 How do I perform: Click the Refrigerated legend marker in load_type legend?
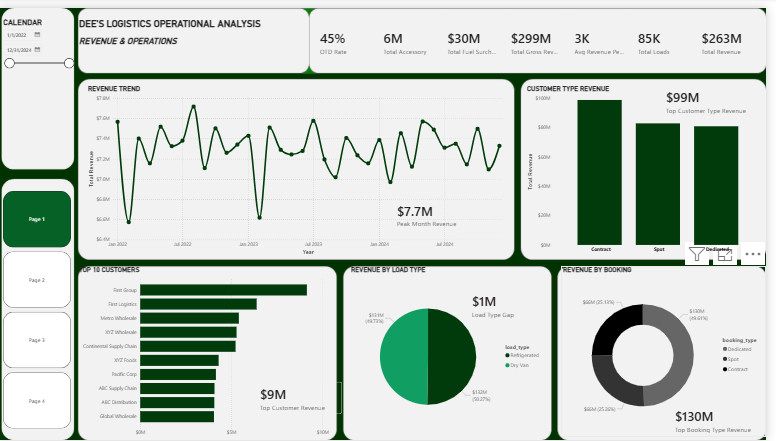(x=507, y=355)
